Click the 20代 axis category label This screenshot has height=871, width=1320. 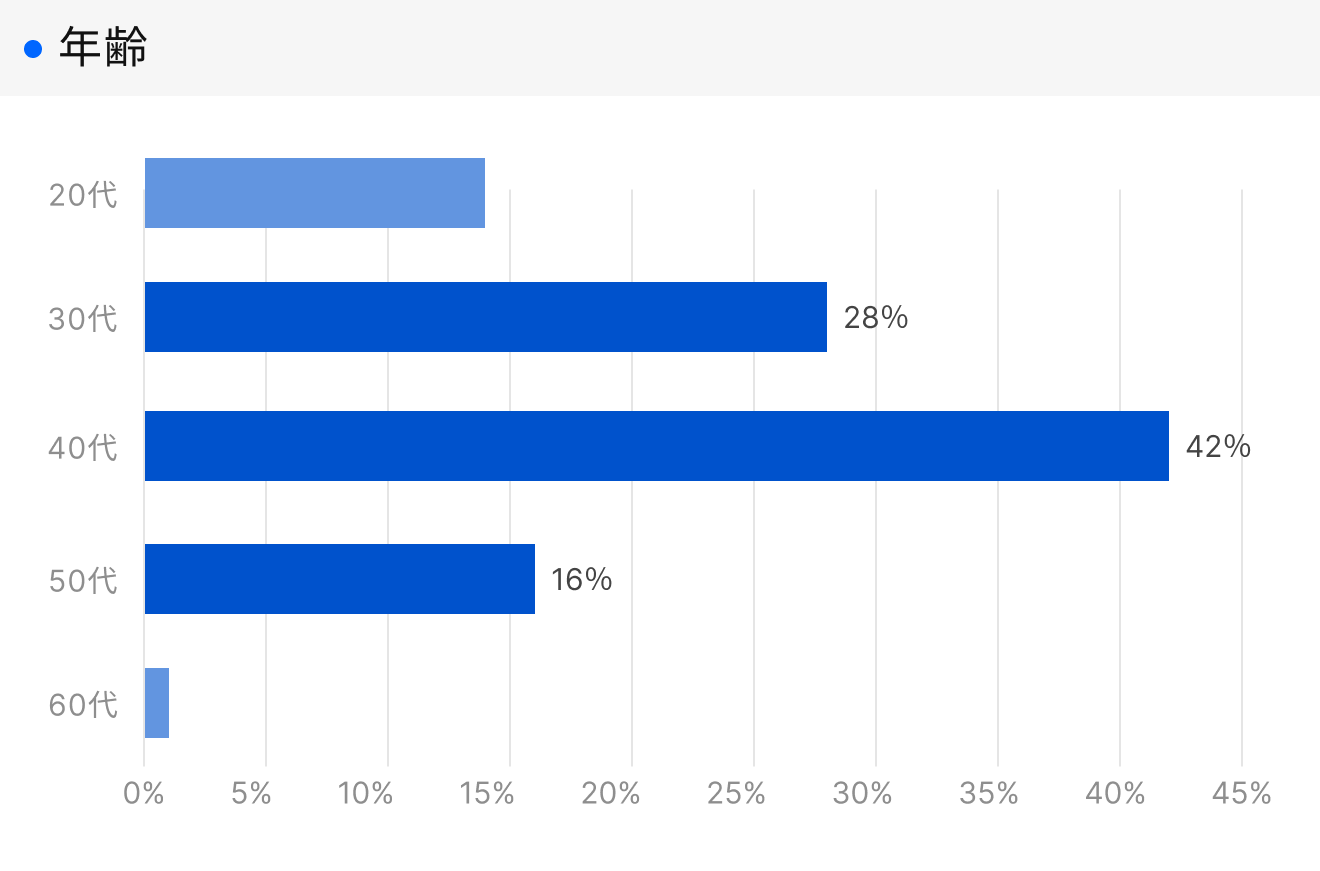[83, 194]
